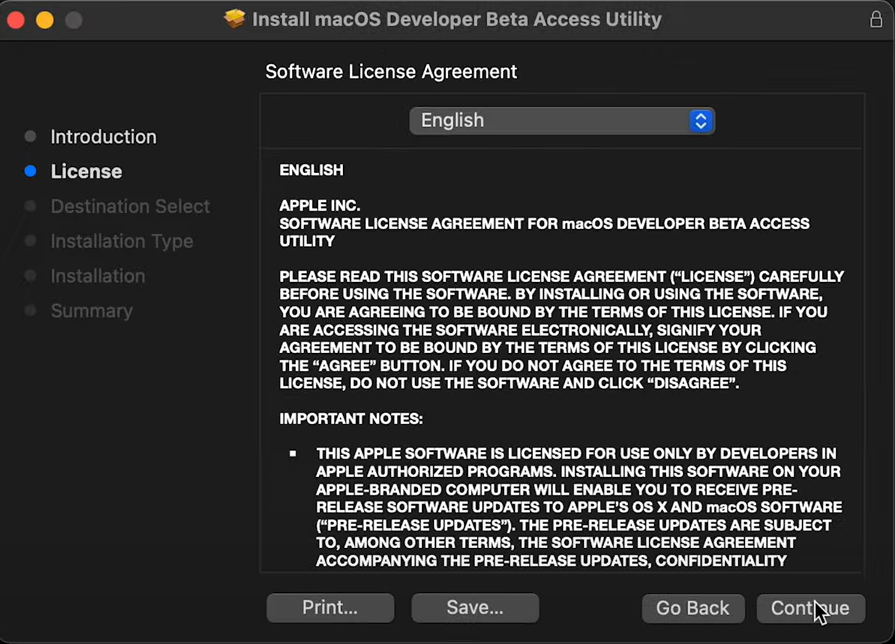This screenshot has width=895, height=644.
Task: Click the Save... button
Action: click(475, 607)
